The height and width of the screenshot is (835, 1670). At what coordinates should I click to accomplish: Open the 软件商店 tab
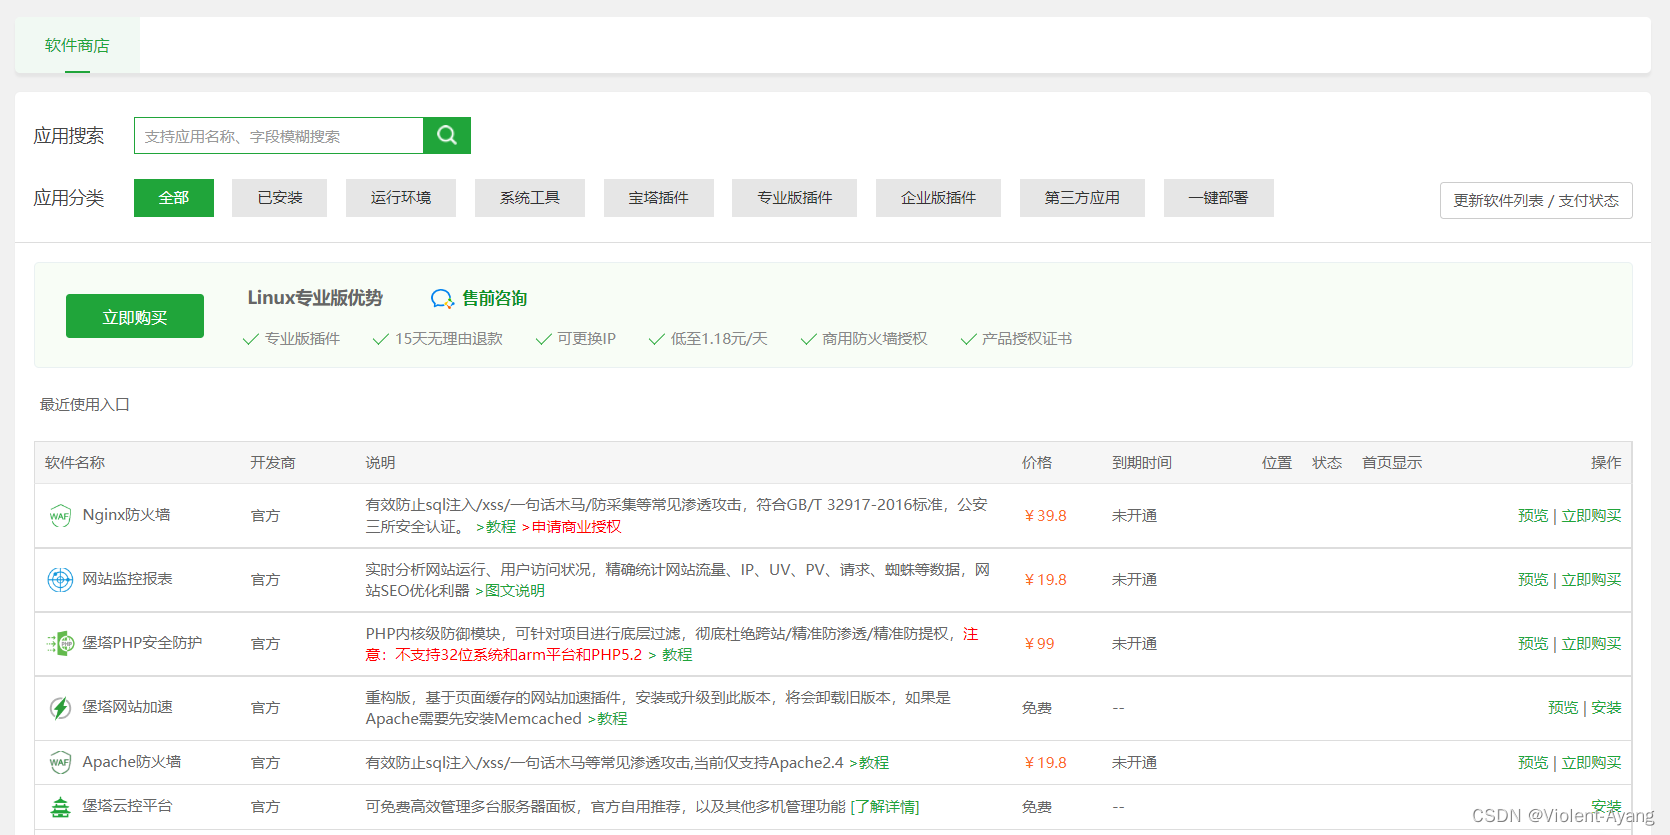[77, 45]
